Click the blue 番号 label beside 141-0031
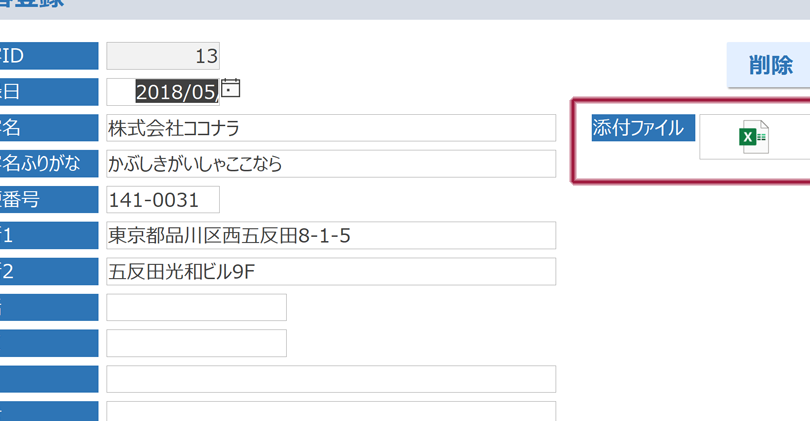The height and width of the screenshot is (421, 810). point(48,200)
